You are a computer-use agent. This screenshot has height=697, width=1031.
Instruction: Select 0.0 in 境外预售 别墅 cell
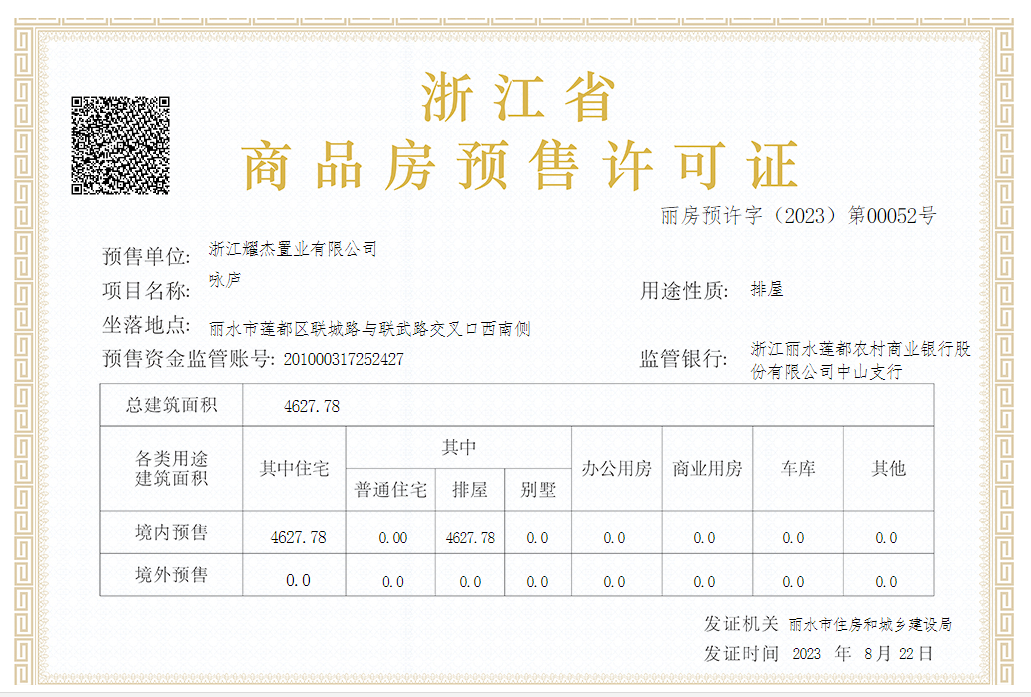click(x=537, y=582)
